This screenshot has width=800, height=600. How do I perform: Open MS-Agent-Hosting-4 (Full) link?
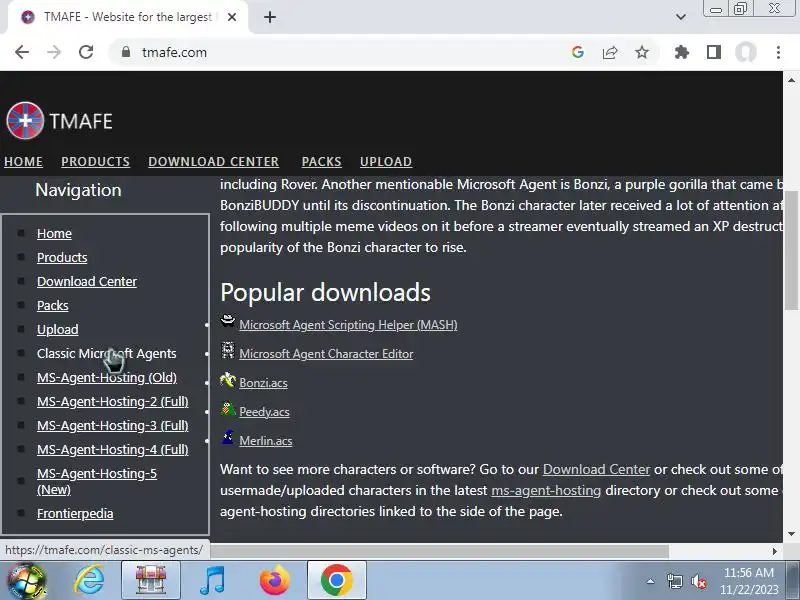coord(113,449)
